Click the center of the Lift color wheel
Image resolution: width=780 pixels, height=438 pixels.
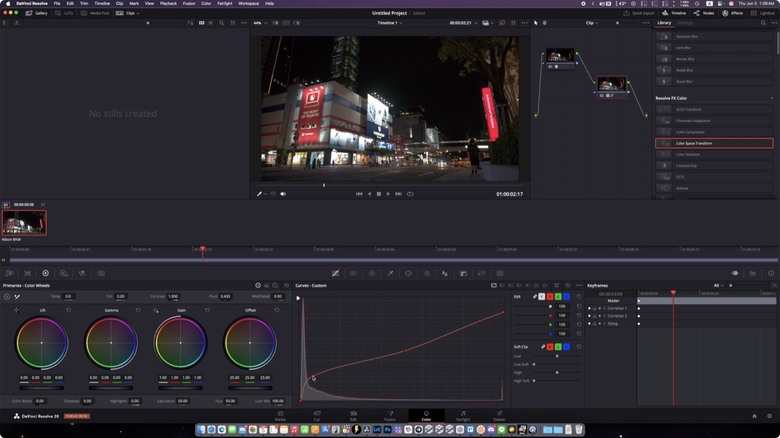pyautogui.click(x=41, y=343)
